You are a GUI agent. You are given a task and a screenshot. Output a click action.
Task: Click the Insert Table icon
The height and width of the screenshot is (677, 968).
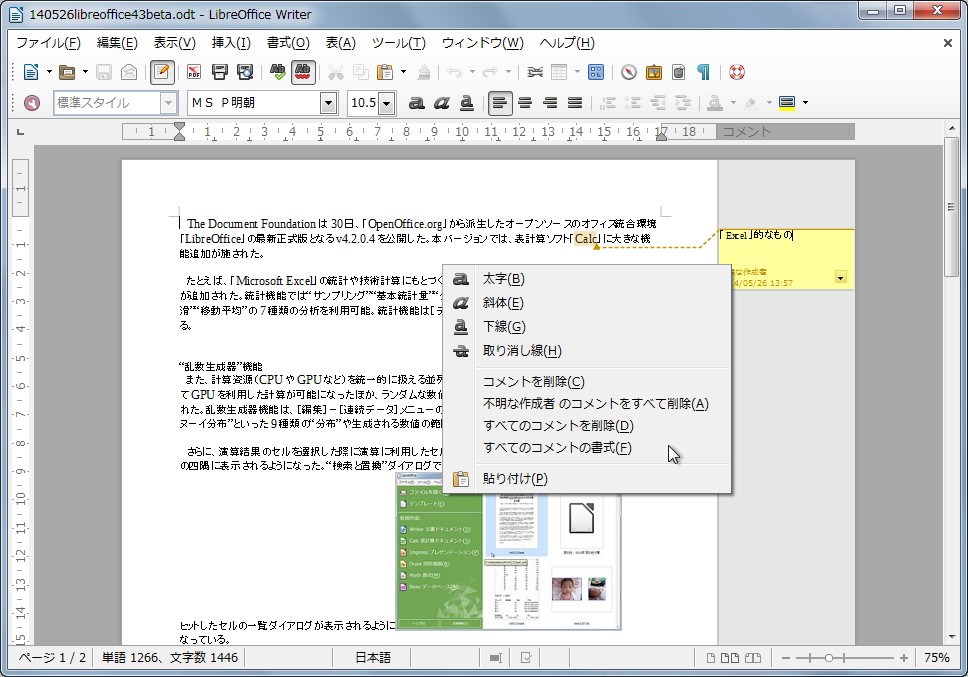pyautogui.click(x=559, y=72)
